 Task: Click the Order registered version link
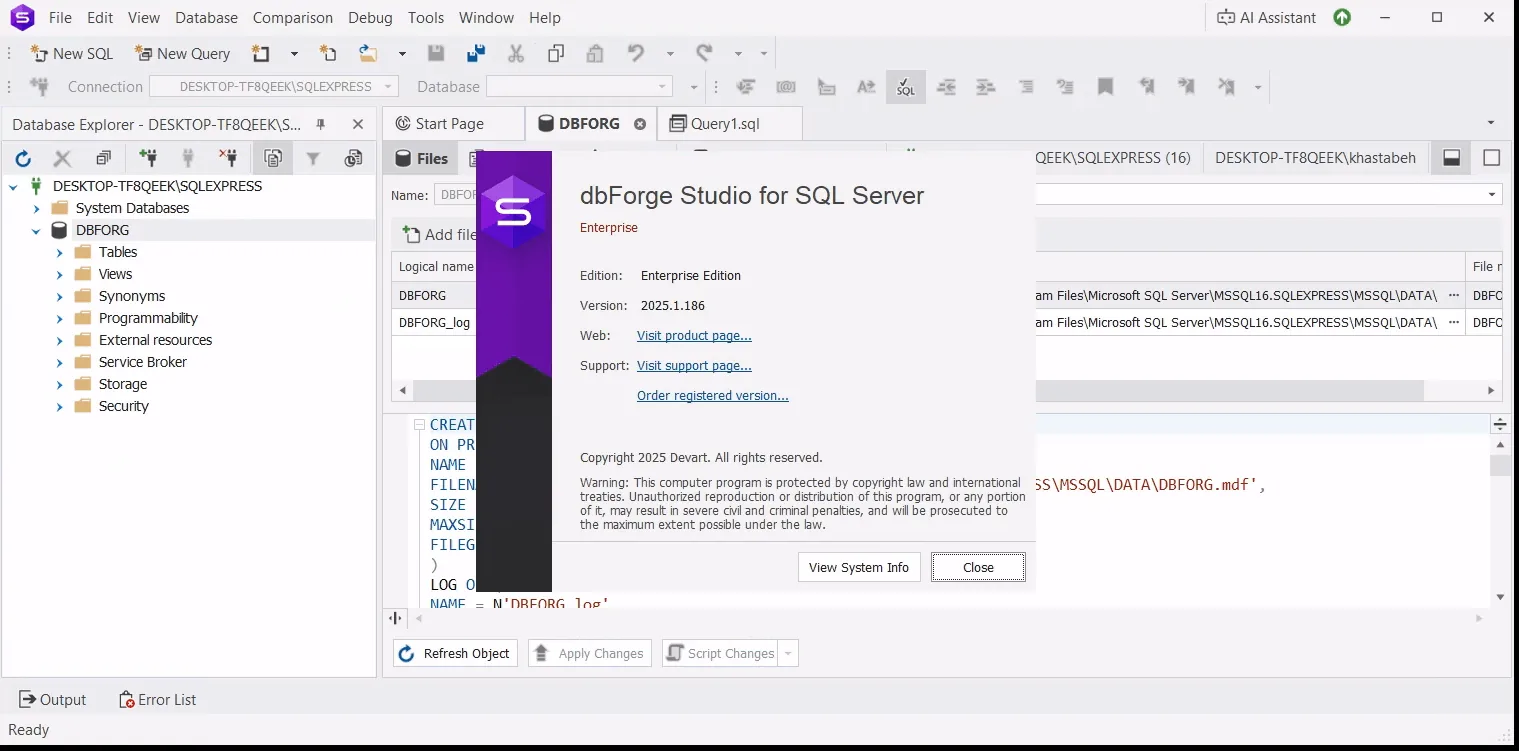point(712,396)
